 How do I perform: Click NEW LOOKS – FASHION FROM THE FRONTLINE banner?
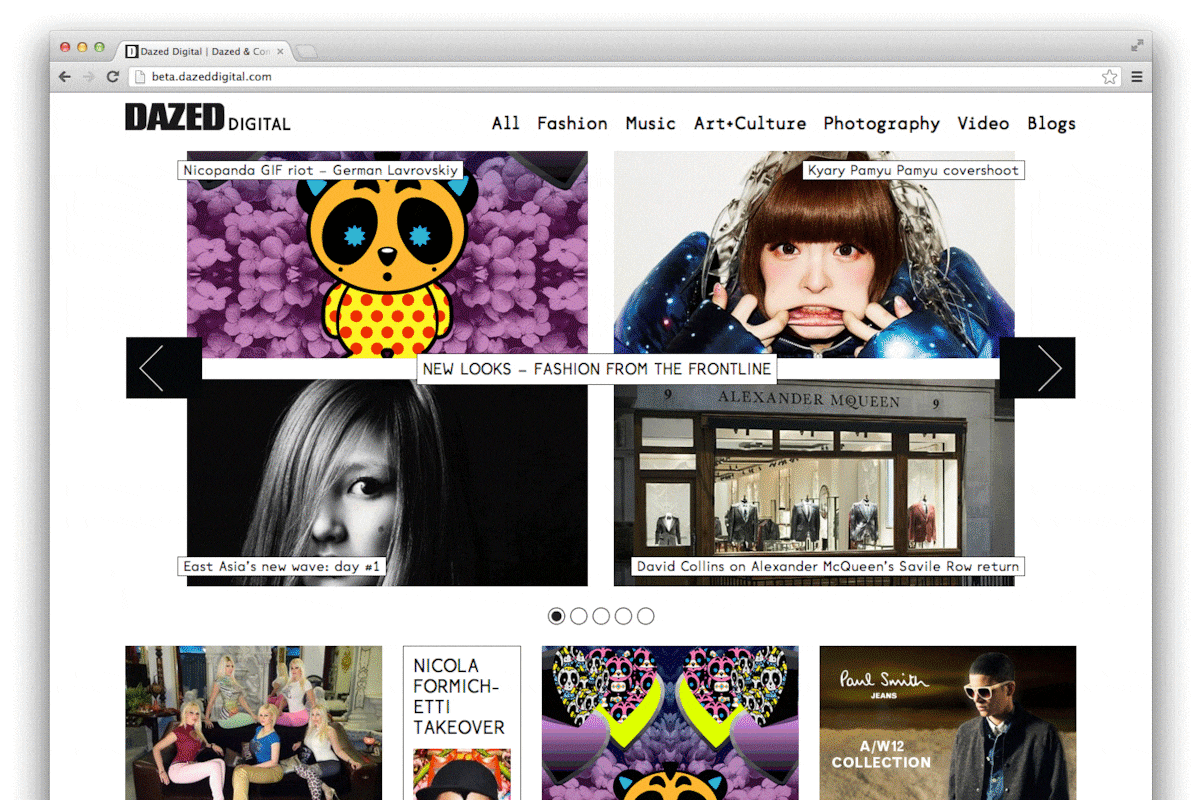tap(597, 368)
